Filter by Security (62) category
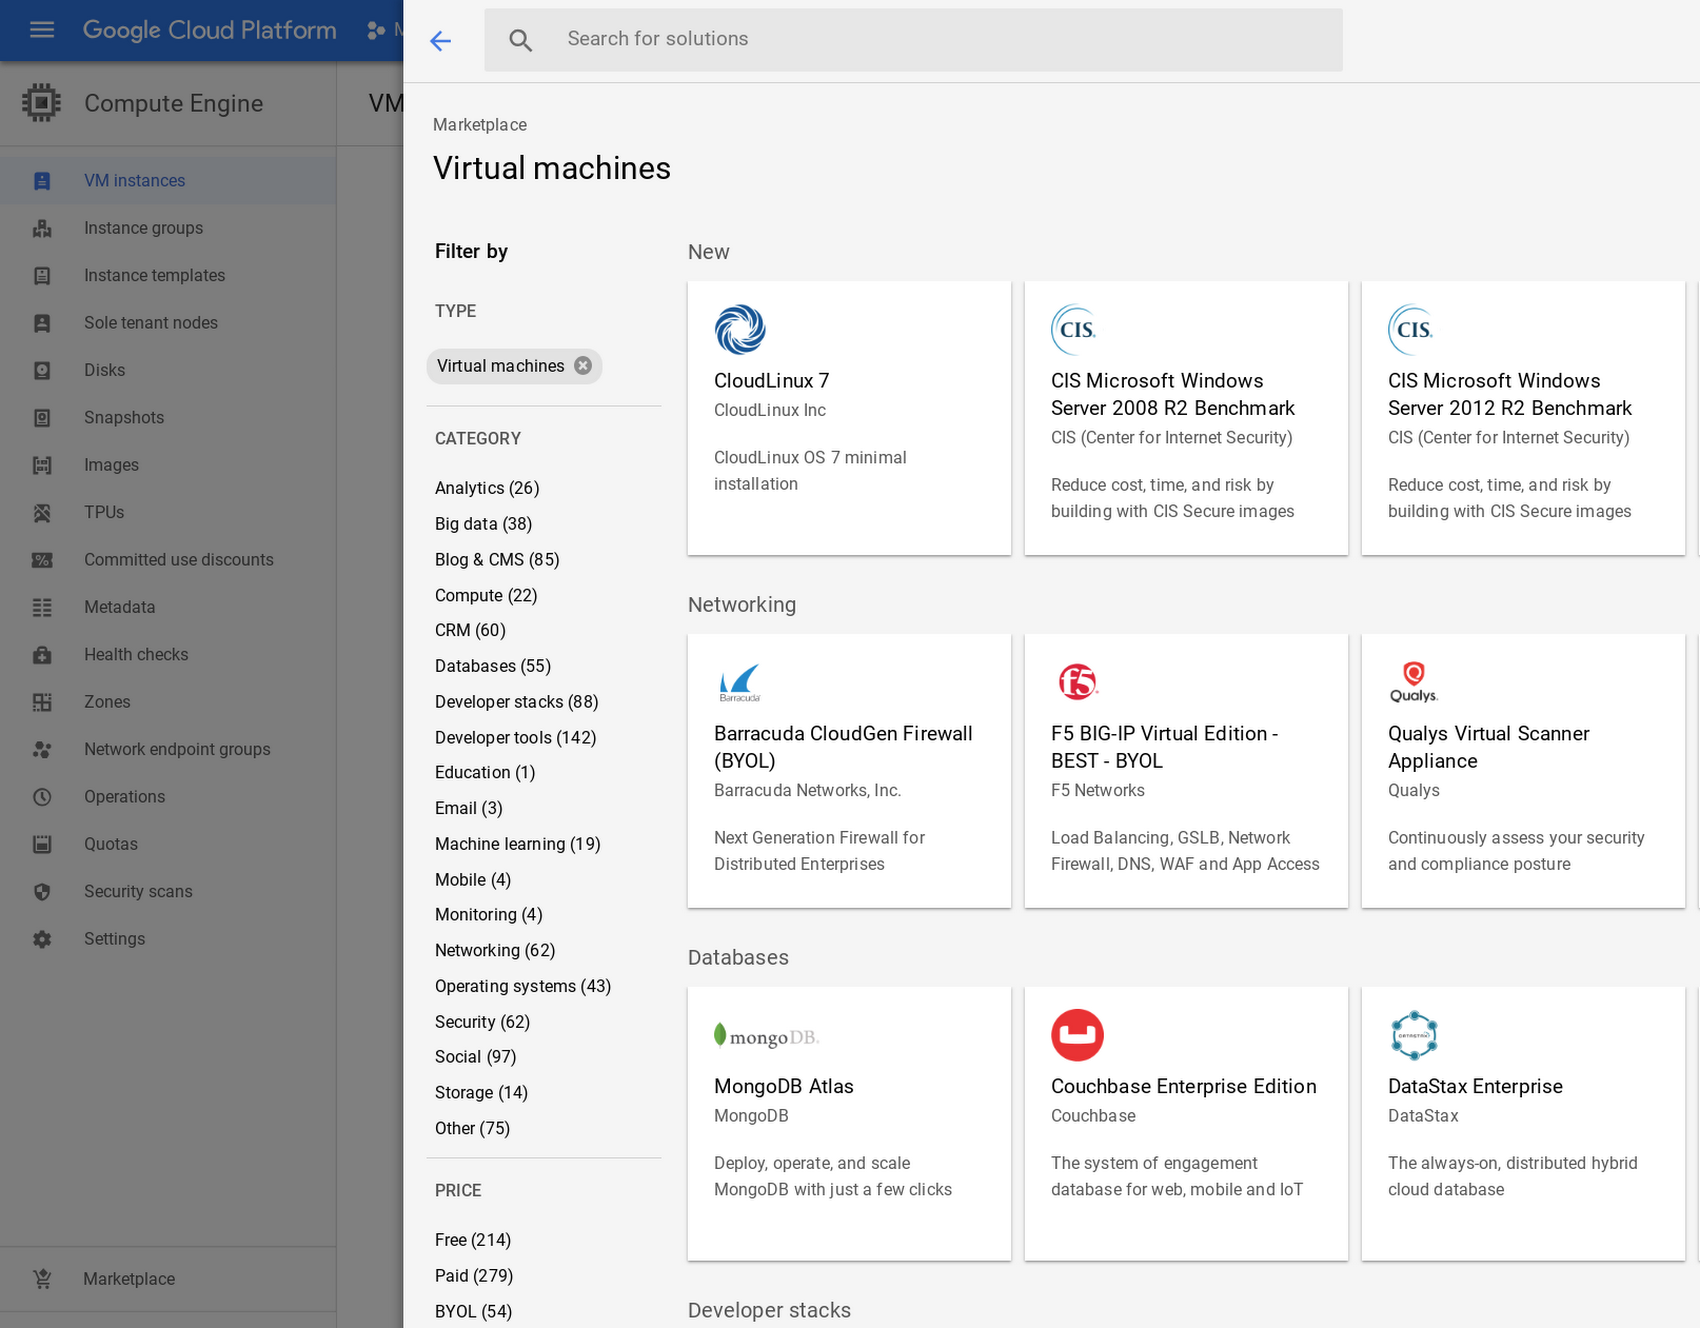Screen dimensions: 1700x1328 482,1022
